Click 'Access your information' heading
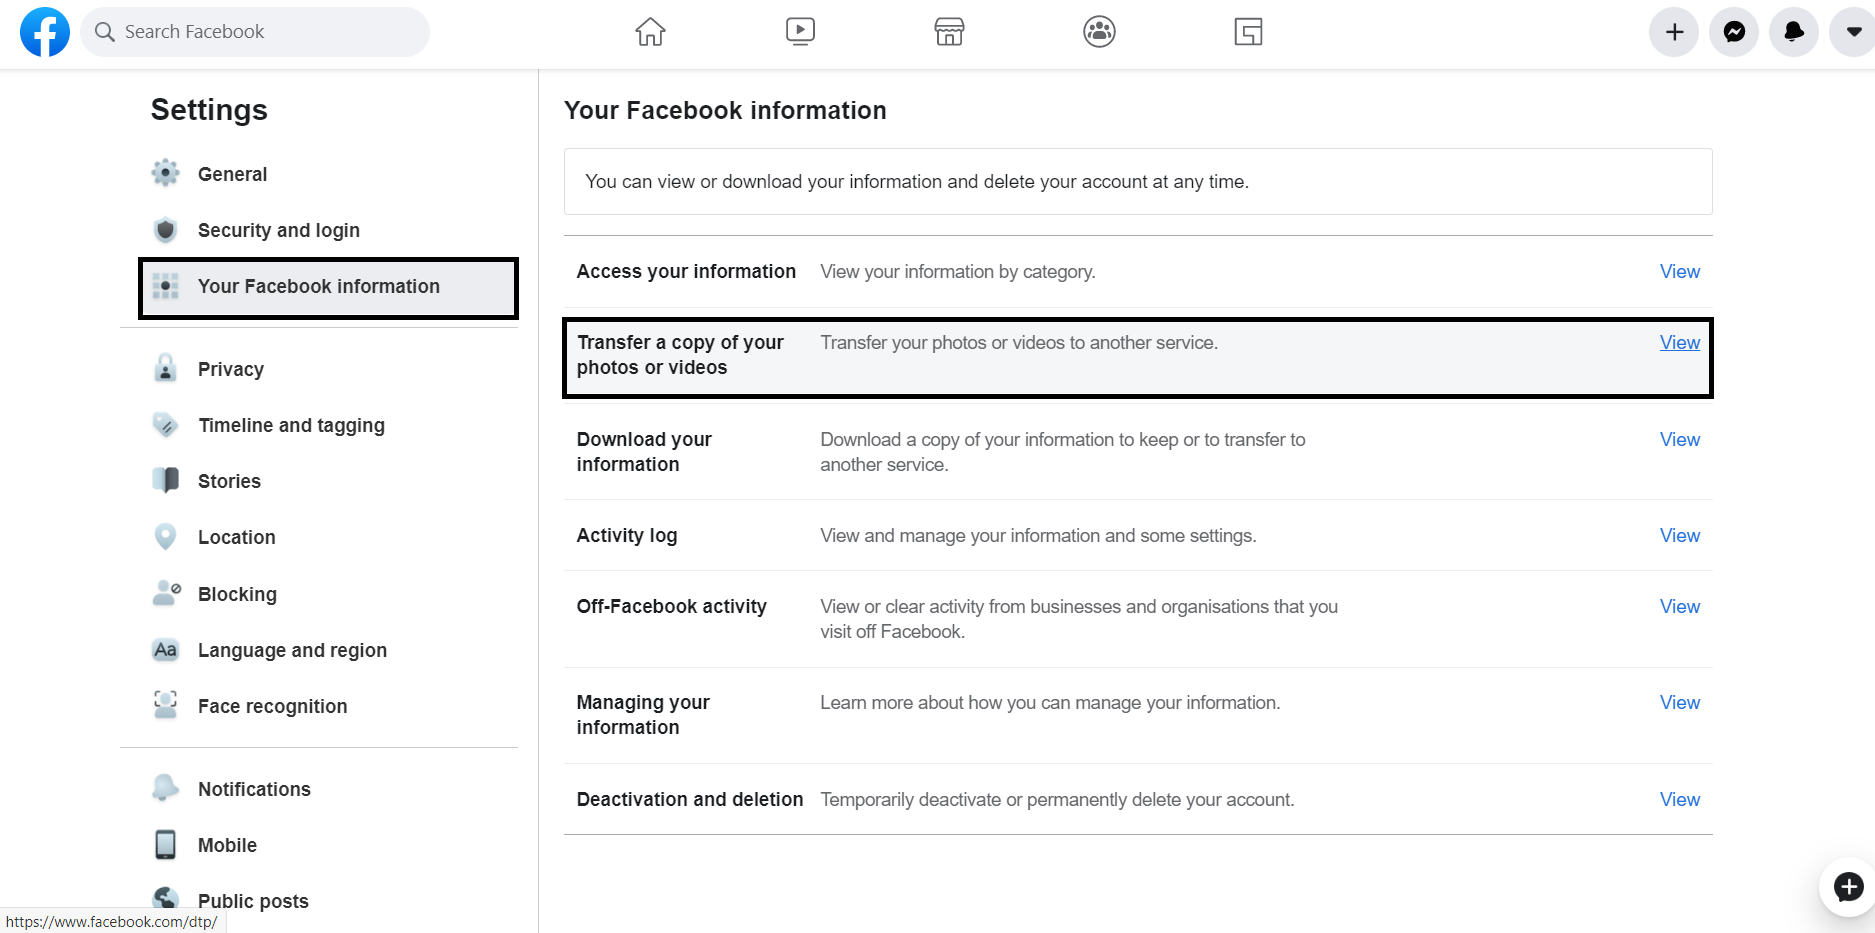This screenshot has height=933, width=1875. [x=686, y=271]
